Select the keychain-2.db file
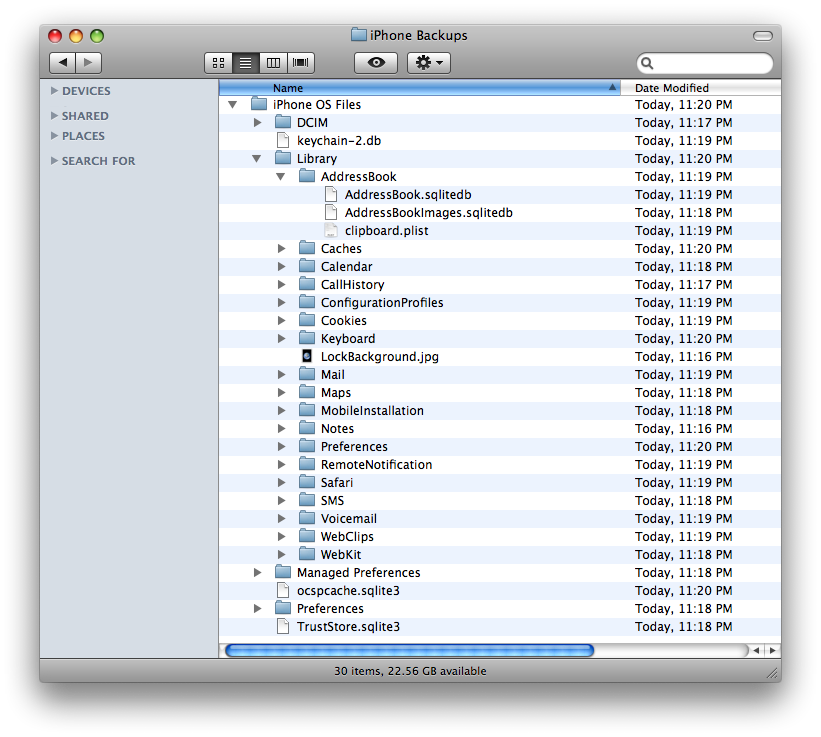The image size is (821, 737). [x=338, y=141]
